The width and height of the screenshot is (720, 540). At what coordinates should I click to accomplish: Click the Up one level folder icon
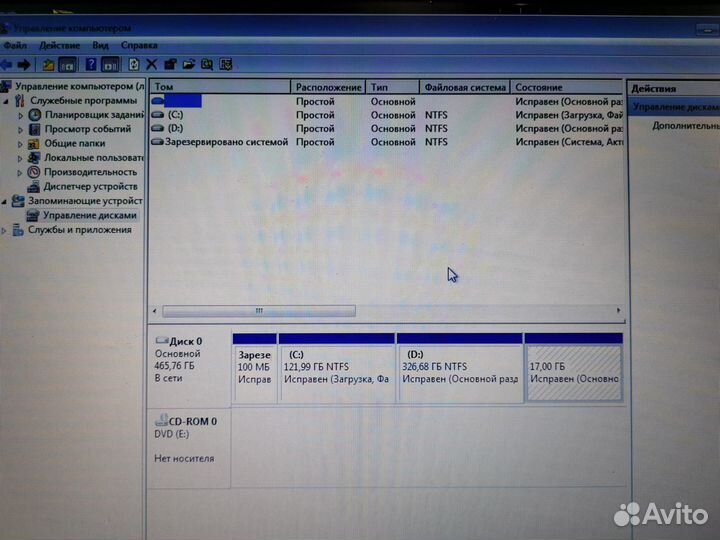click(48, 65)
